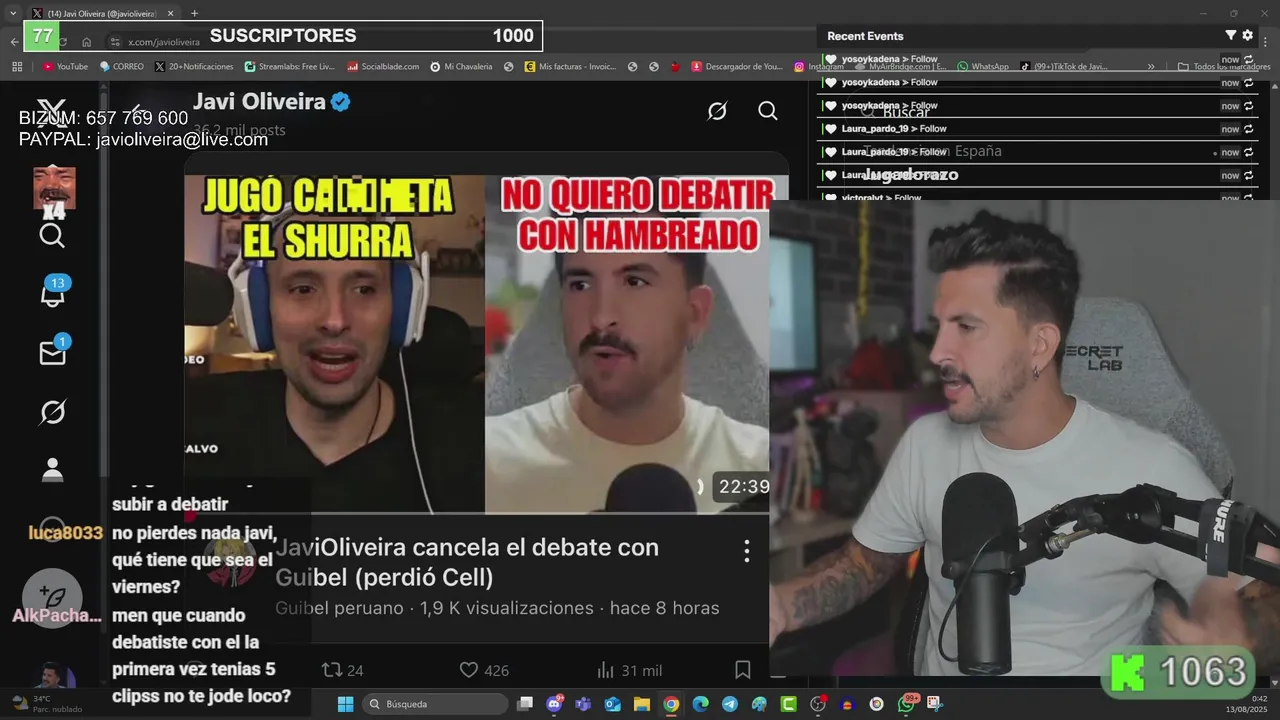Open Telegram from the taskbar
The image size is (1280, 720).
coord(729,704)
